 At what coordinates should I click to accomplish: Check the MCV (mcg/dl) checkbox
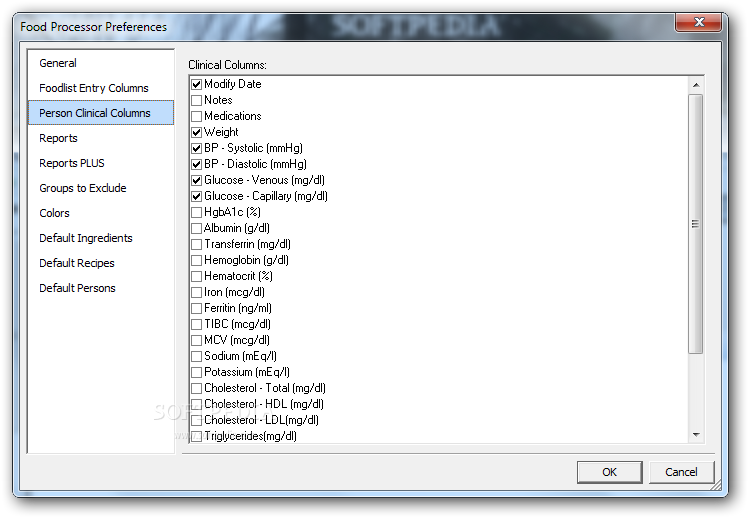point(196,341)
